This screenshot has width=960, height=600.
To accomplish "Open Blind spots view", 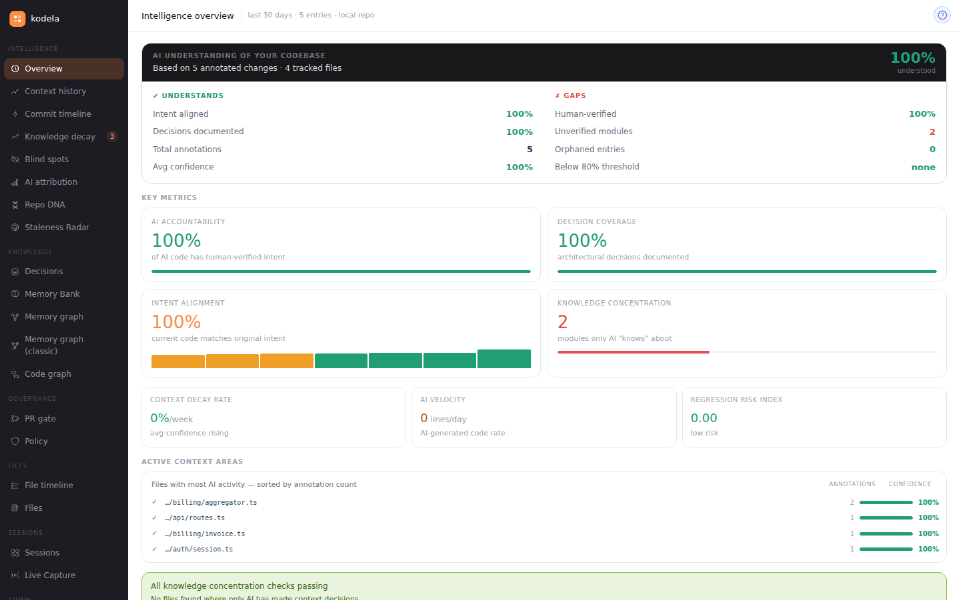I will click(64, 159).
